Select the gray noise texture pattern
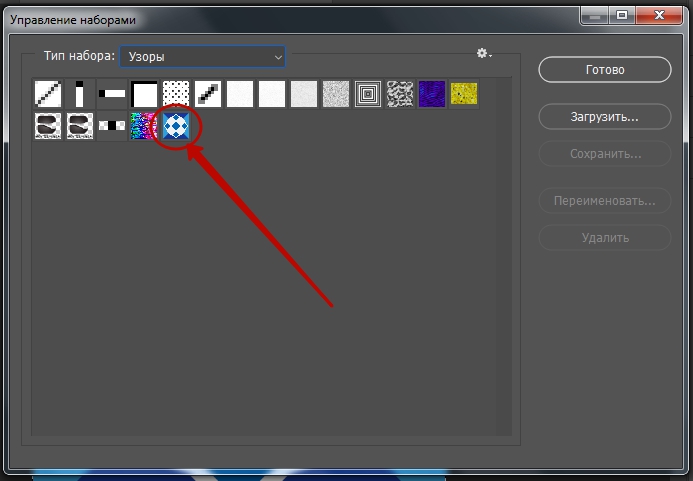 point(336,94)
